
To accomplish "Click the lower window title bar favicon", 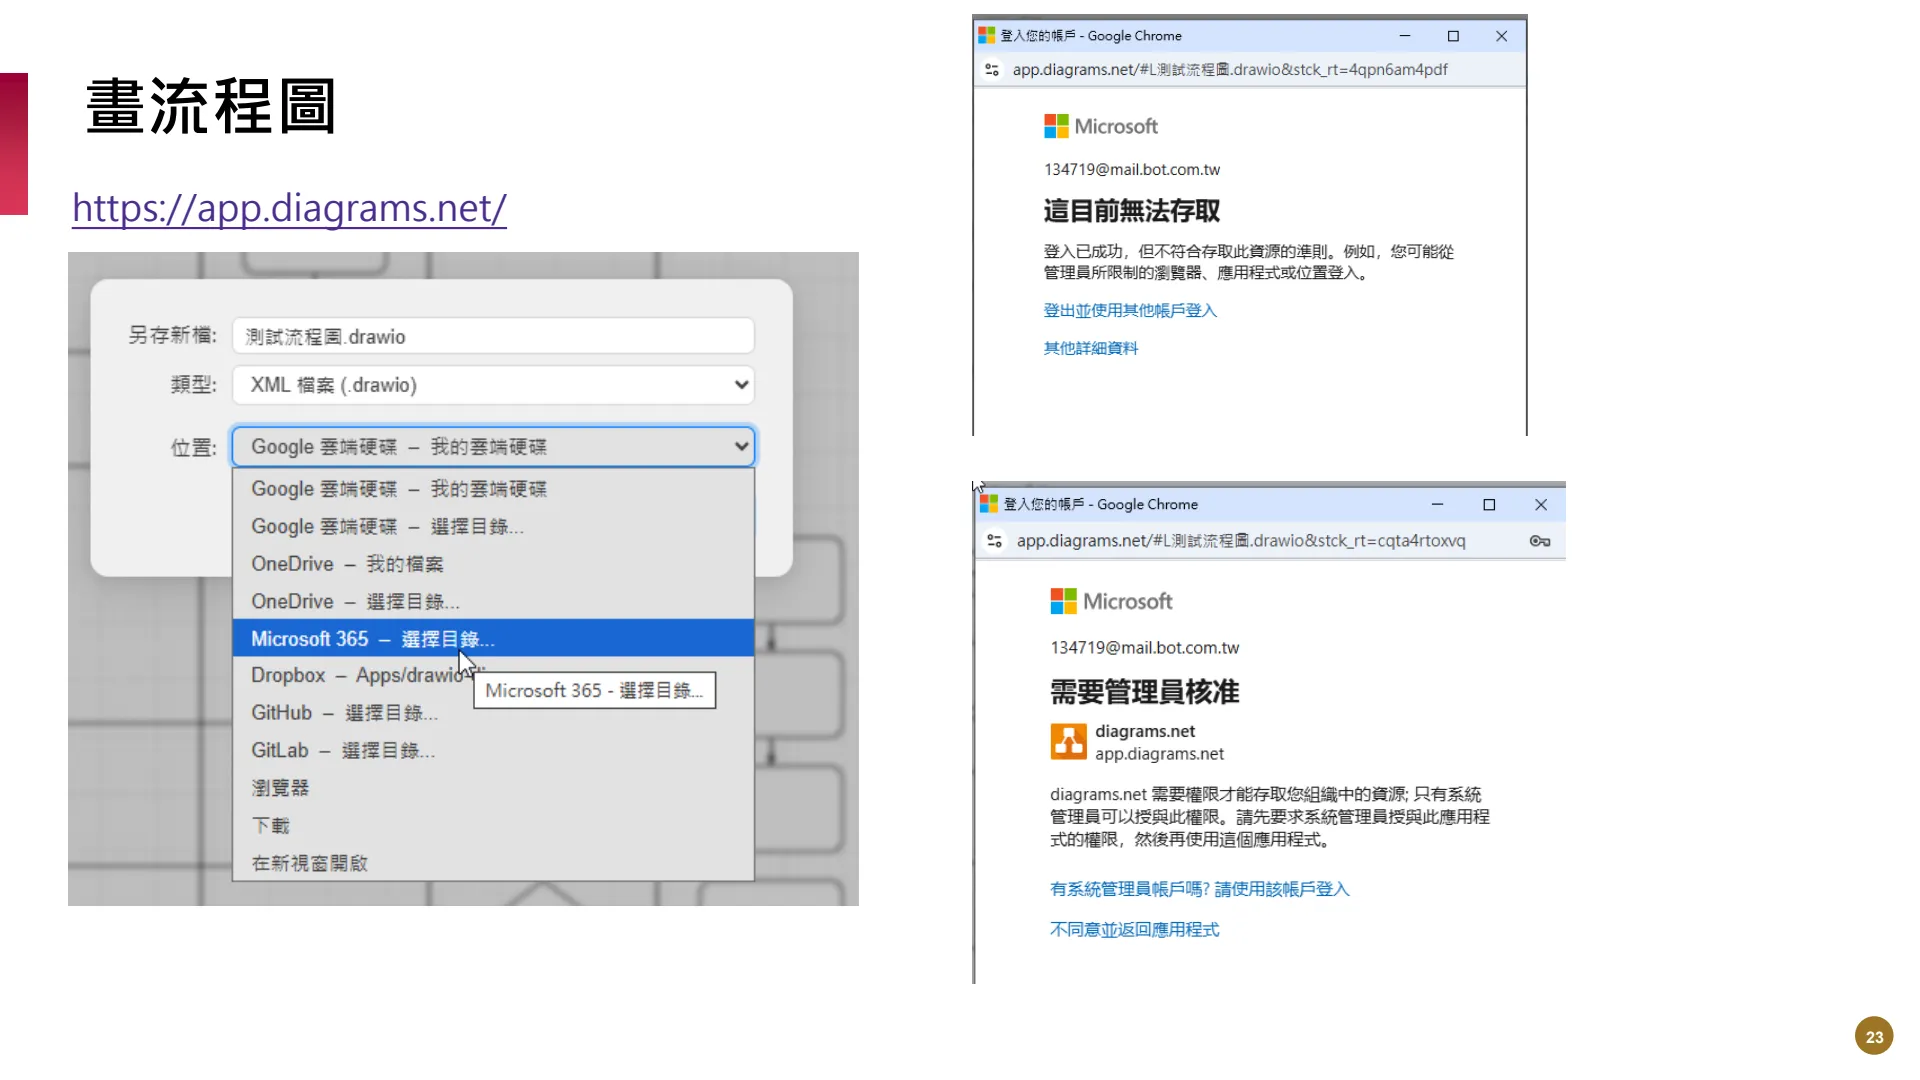I will (x=989, y=504).
